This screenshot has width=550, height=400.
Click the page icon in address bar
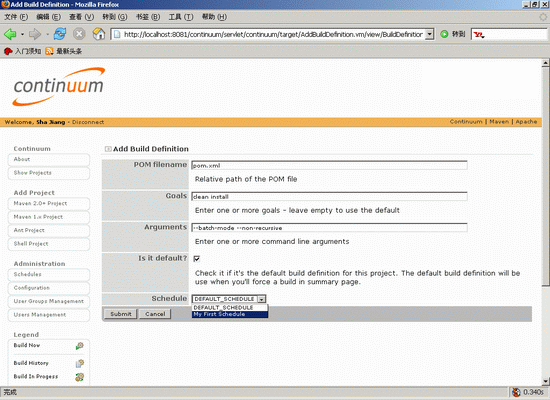click(117, 34)
